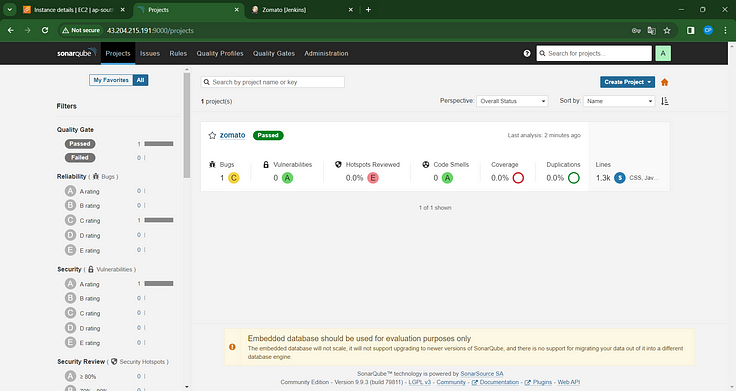The height and width of the screenshot is (391, 736).
Task: Open the help question mark icon
Action: pos(527,54)
